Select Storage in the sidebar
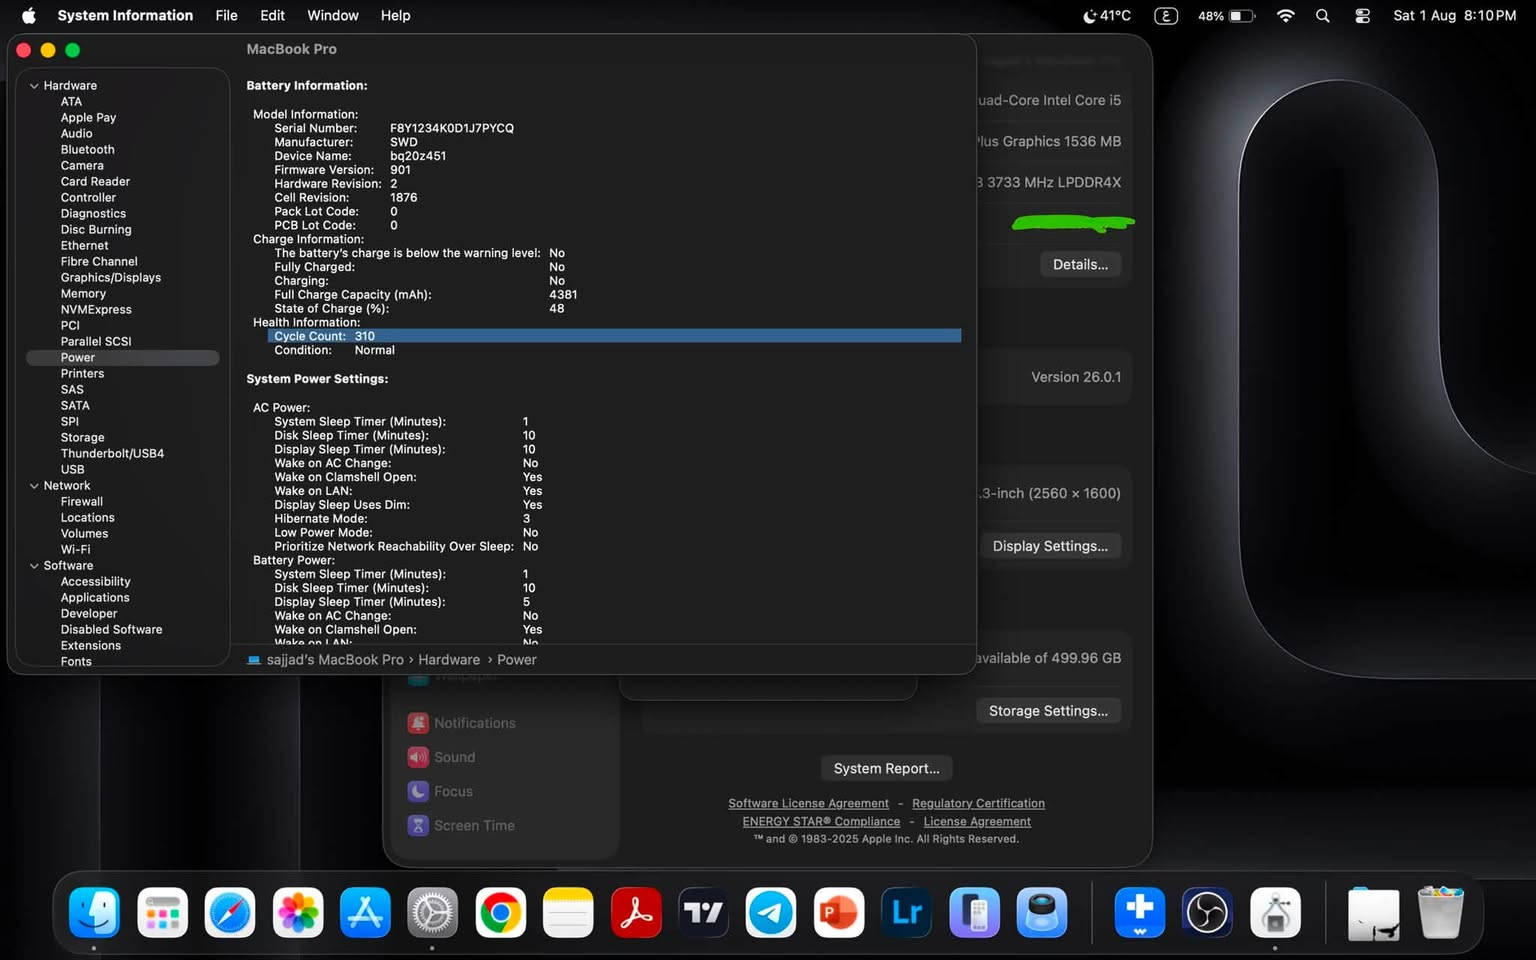 coord(82,438)
